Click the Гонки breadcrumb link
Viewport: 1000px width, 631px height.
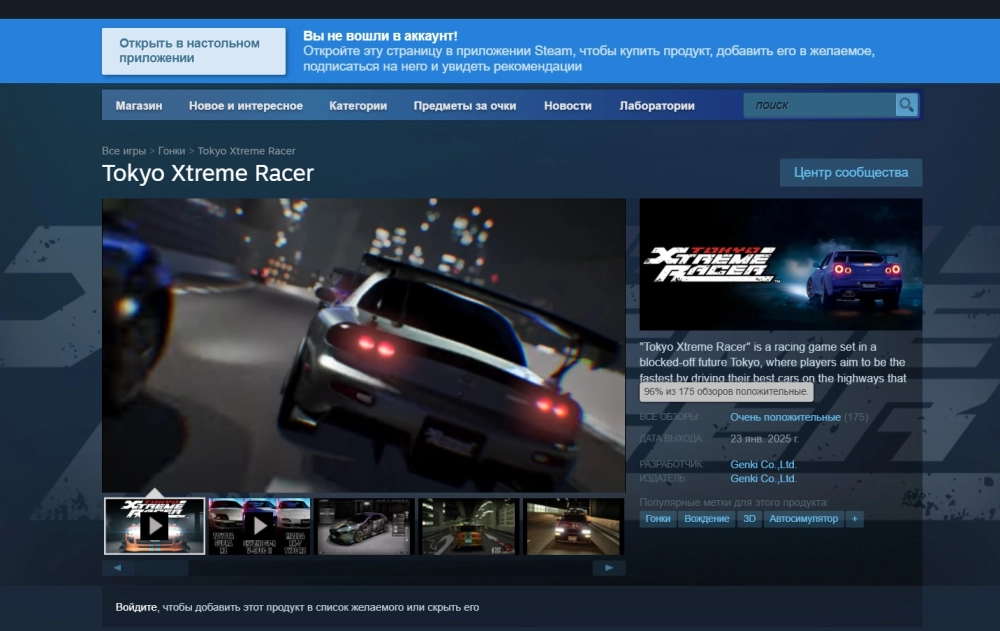point(171,151)
